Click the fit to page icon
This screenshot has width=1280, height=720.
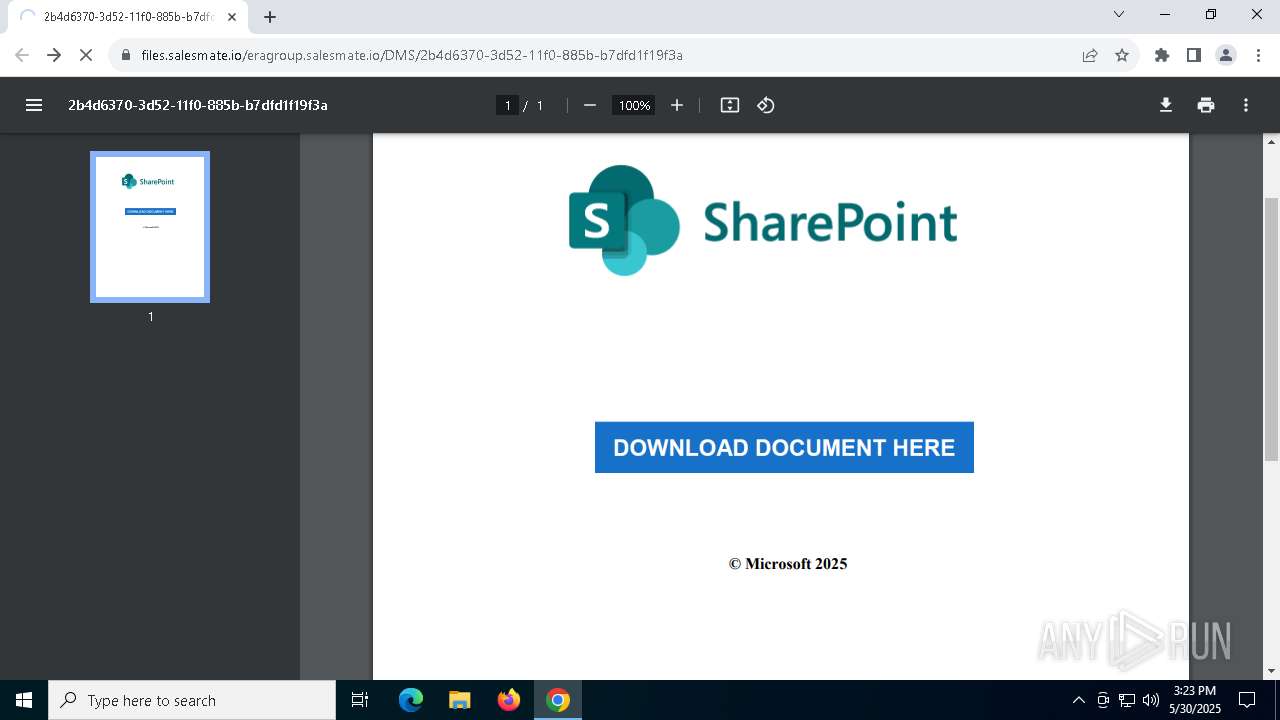click(x=730, y=105)
